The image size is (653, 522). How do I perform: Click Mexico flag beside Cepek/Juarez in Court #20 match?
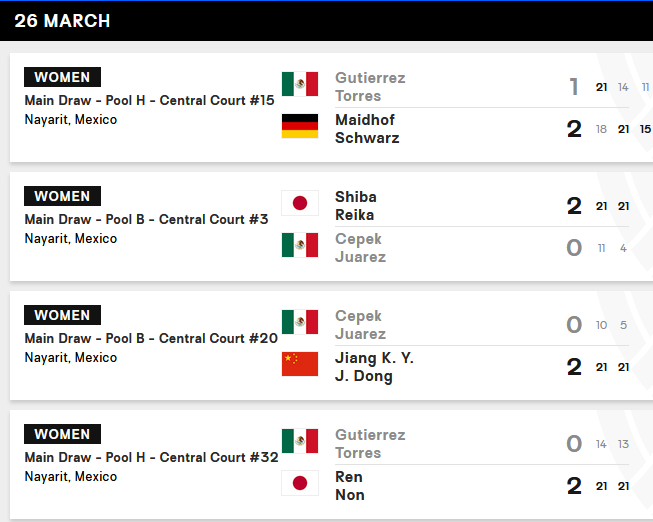(300, 322)
